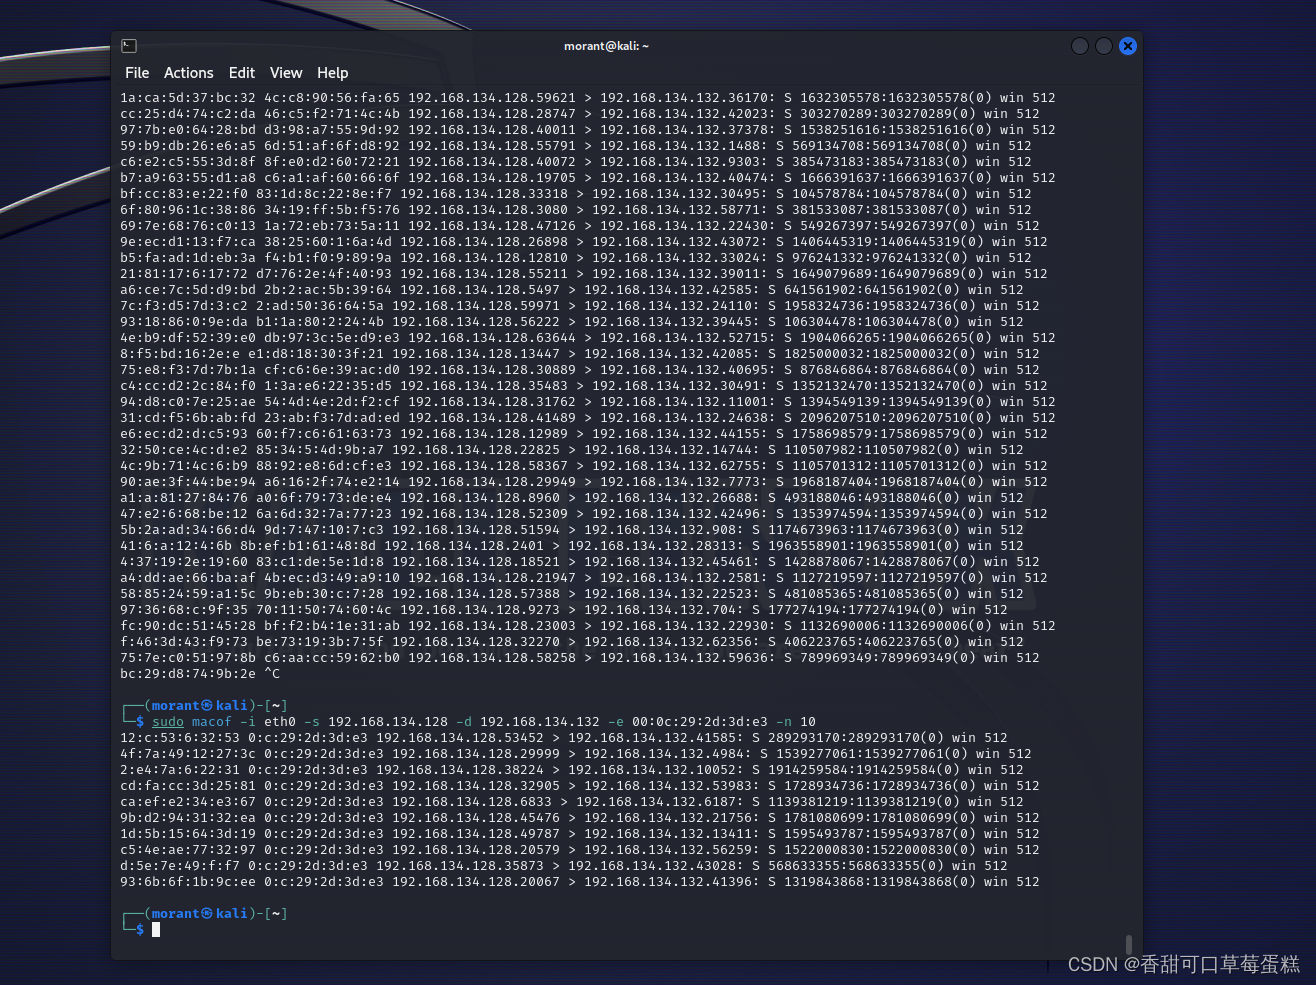
Task: Click MAC address e6:ec:d2:d:c5:93
Action: coord(184,434)
